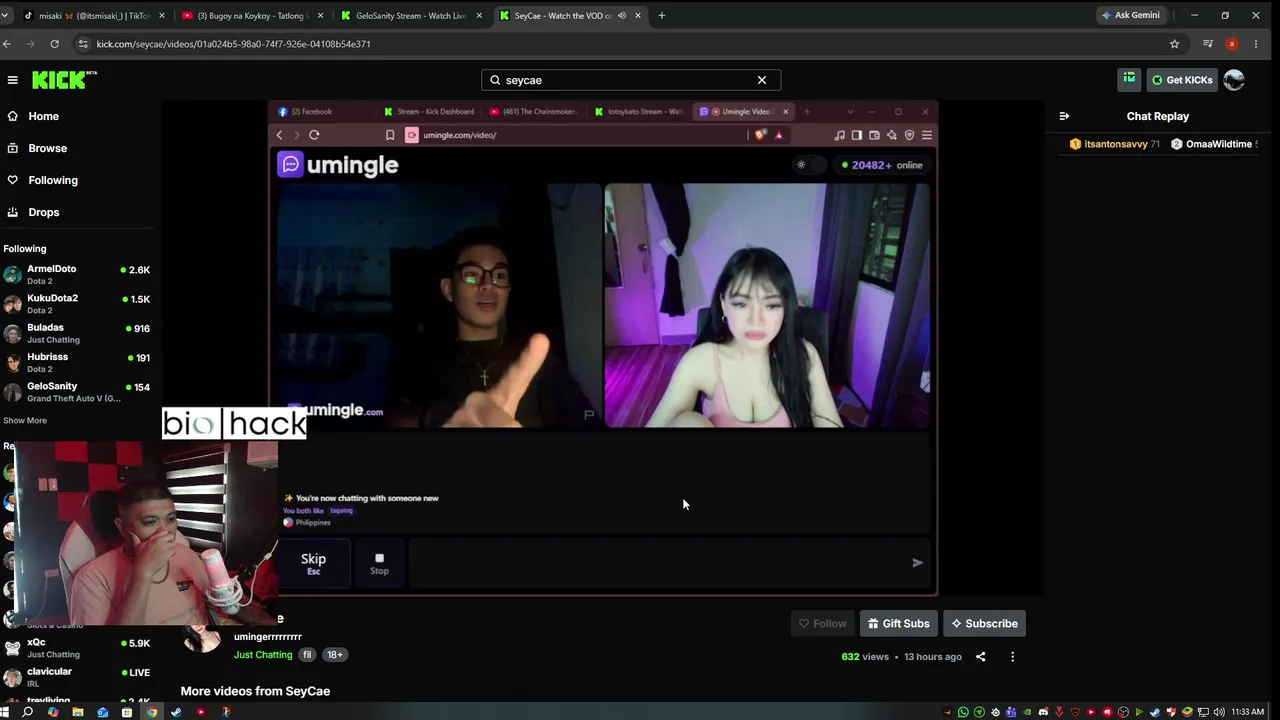Screen dimensions: 1280x720
Task: Bookmark this page with the star icon
Action: [x=1174, y=44]
